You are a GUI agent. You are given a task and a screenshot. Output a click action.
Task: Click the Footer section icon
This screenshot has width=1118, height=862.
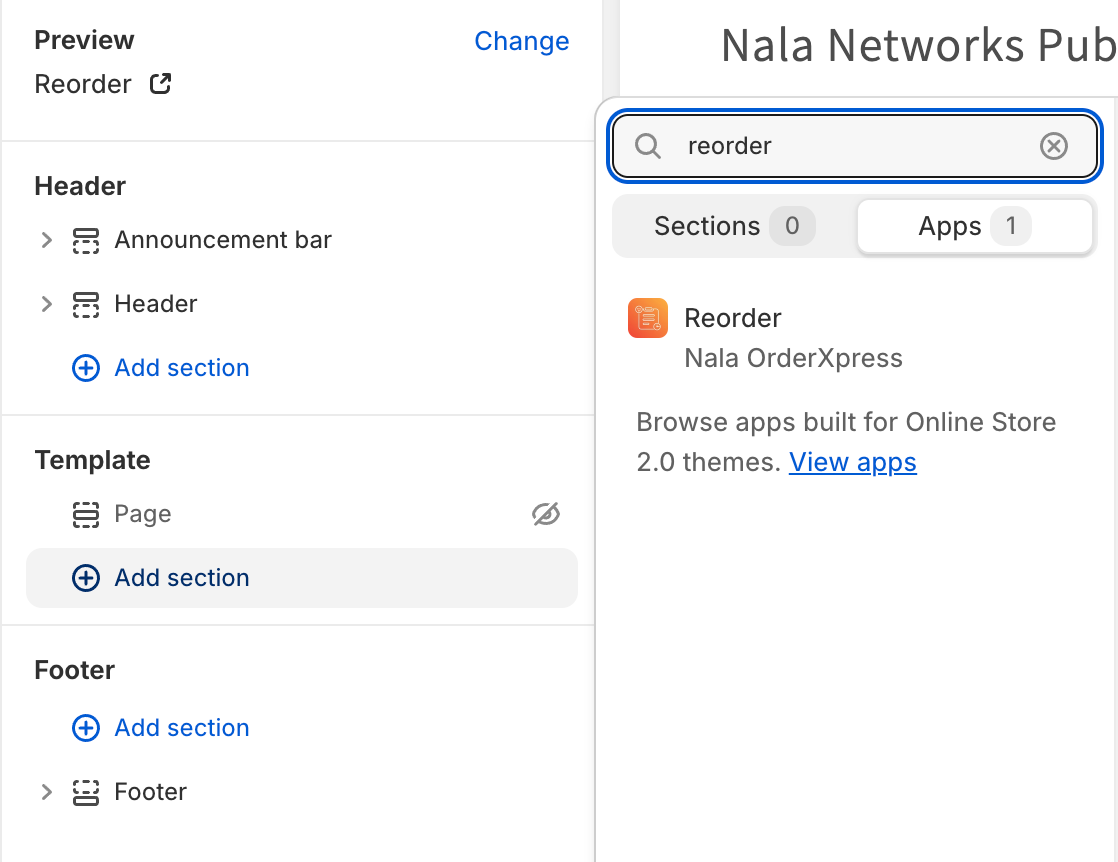[x=86, y=792]
